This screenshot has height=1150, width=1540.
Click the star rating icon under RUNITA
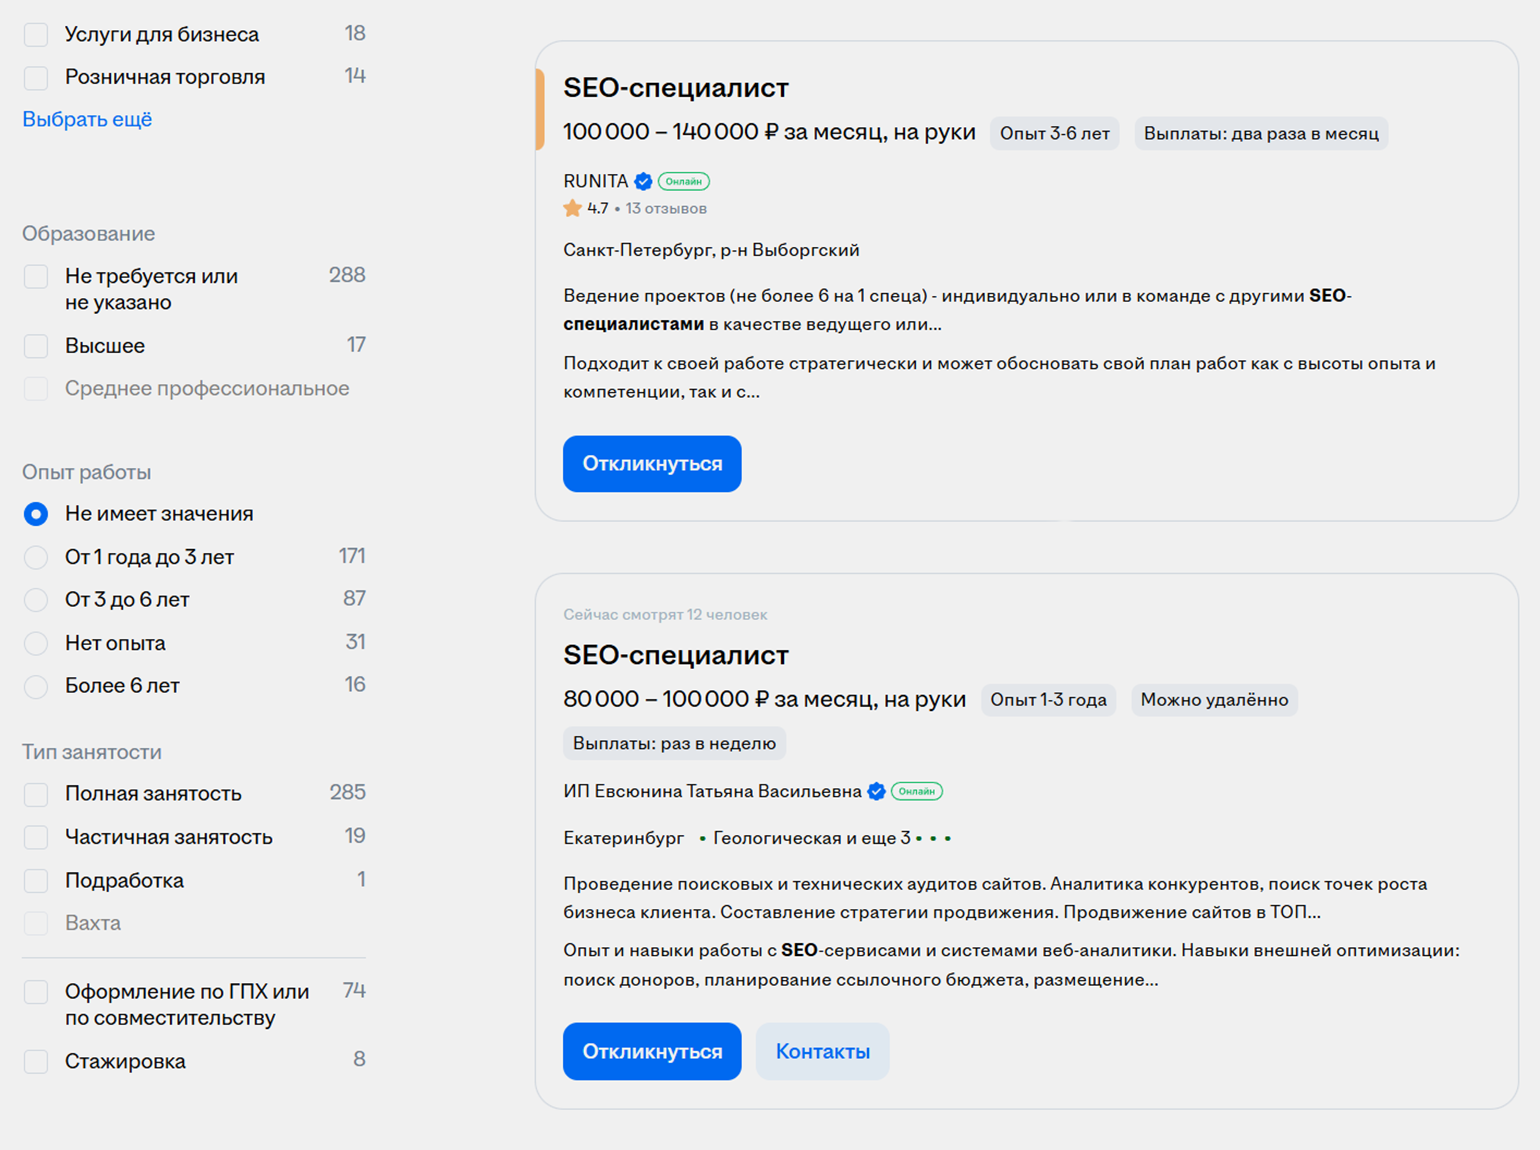(x=572, y=208)
